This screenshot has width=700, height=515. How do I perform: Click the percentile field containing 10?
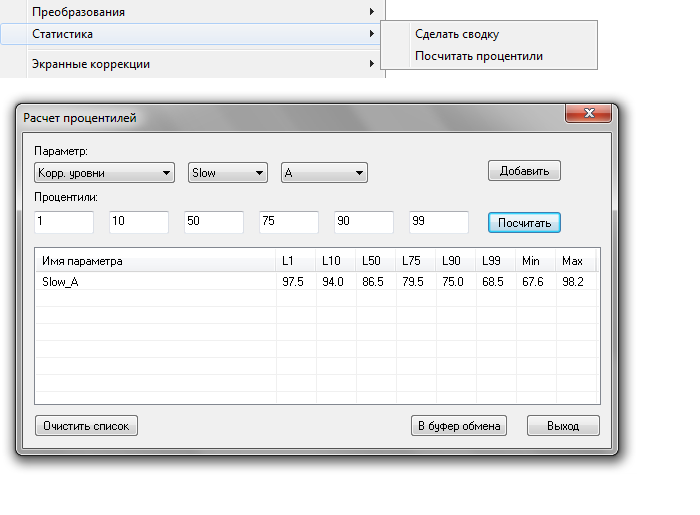pos(139,221)
